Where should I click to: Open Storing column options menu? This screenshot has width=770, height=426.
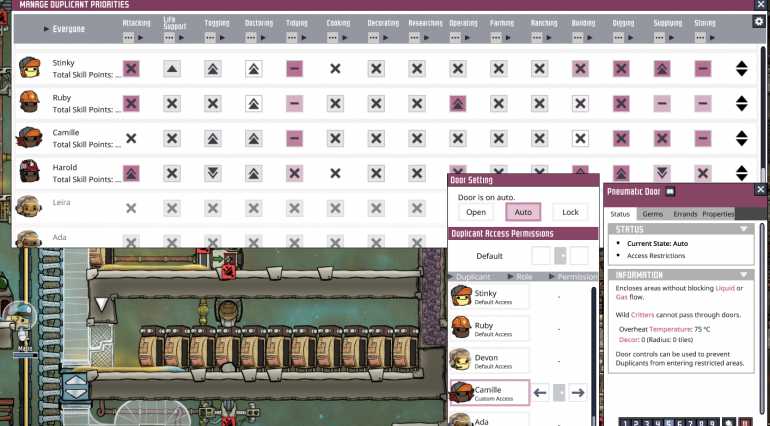click(700, 38)
